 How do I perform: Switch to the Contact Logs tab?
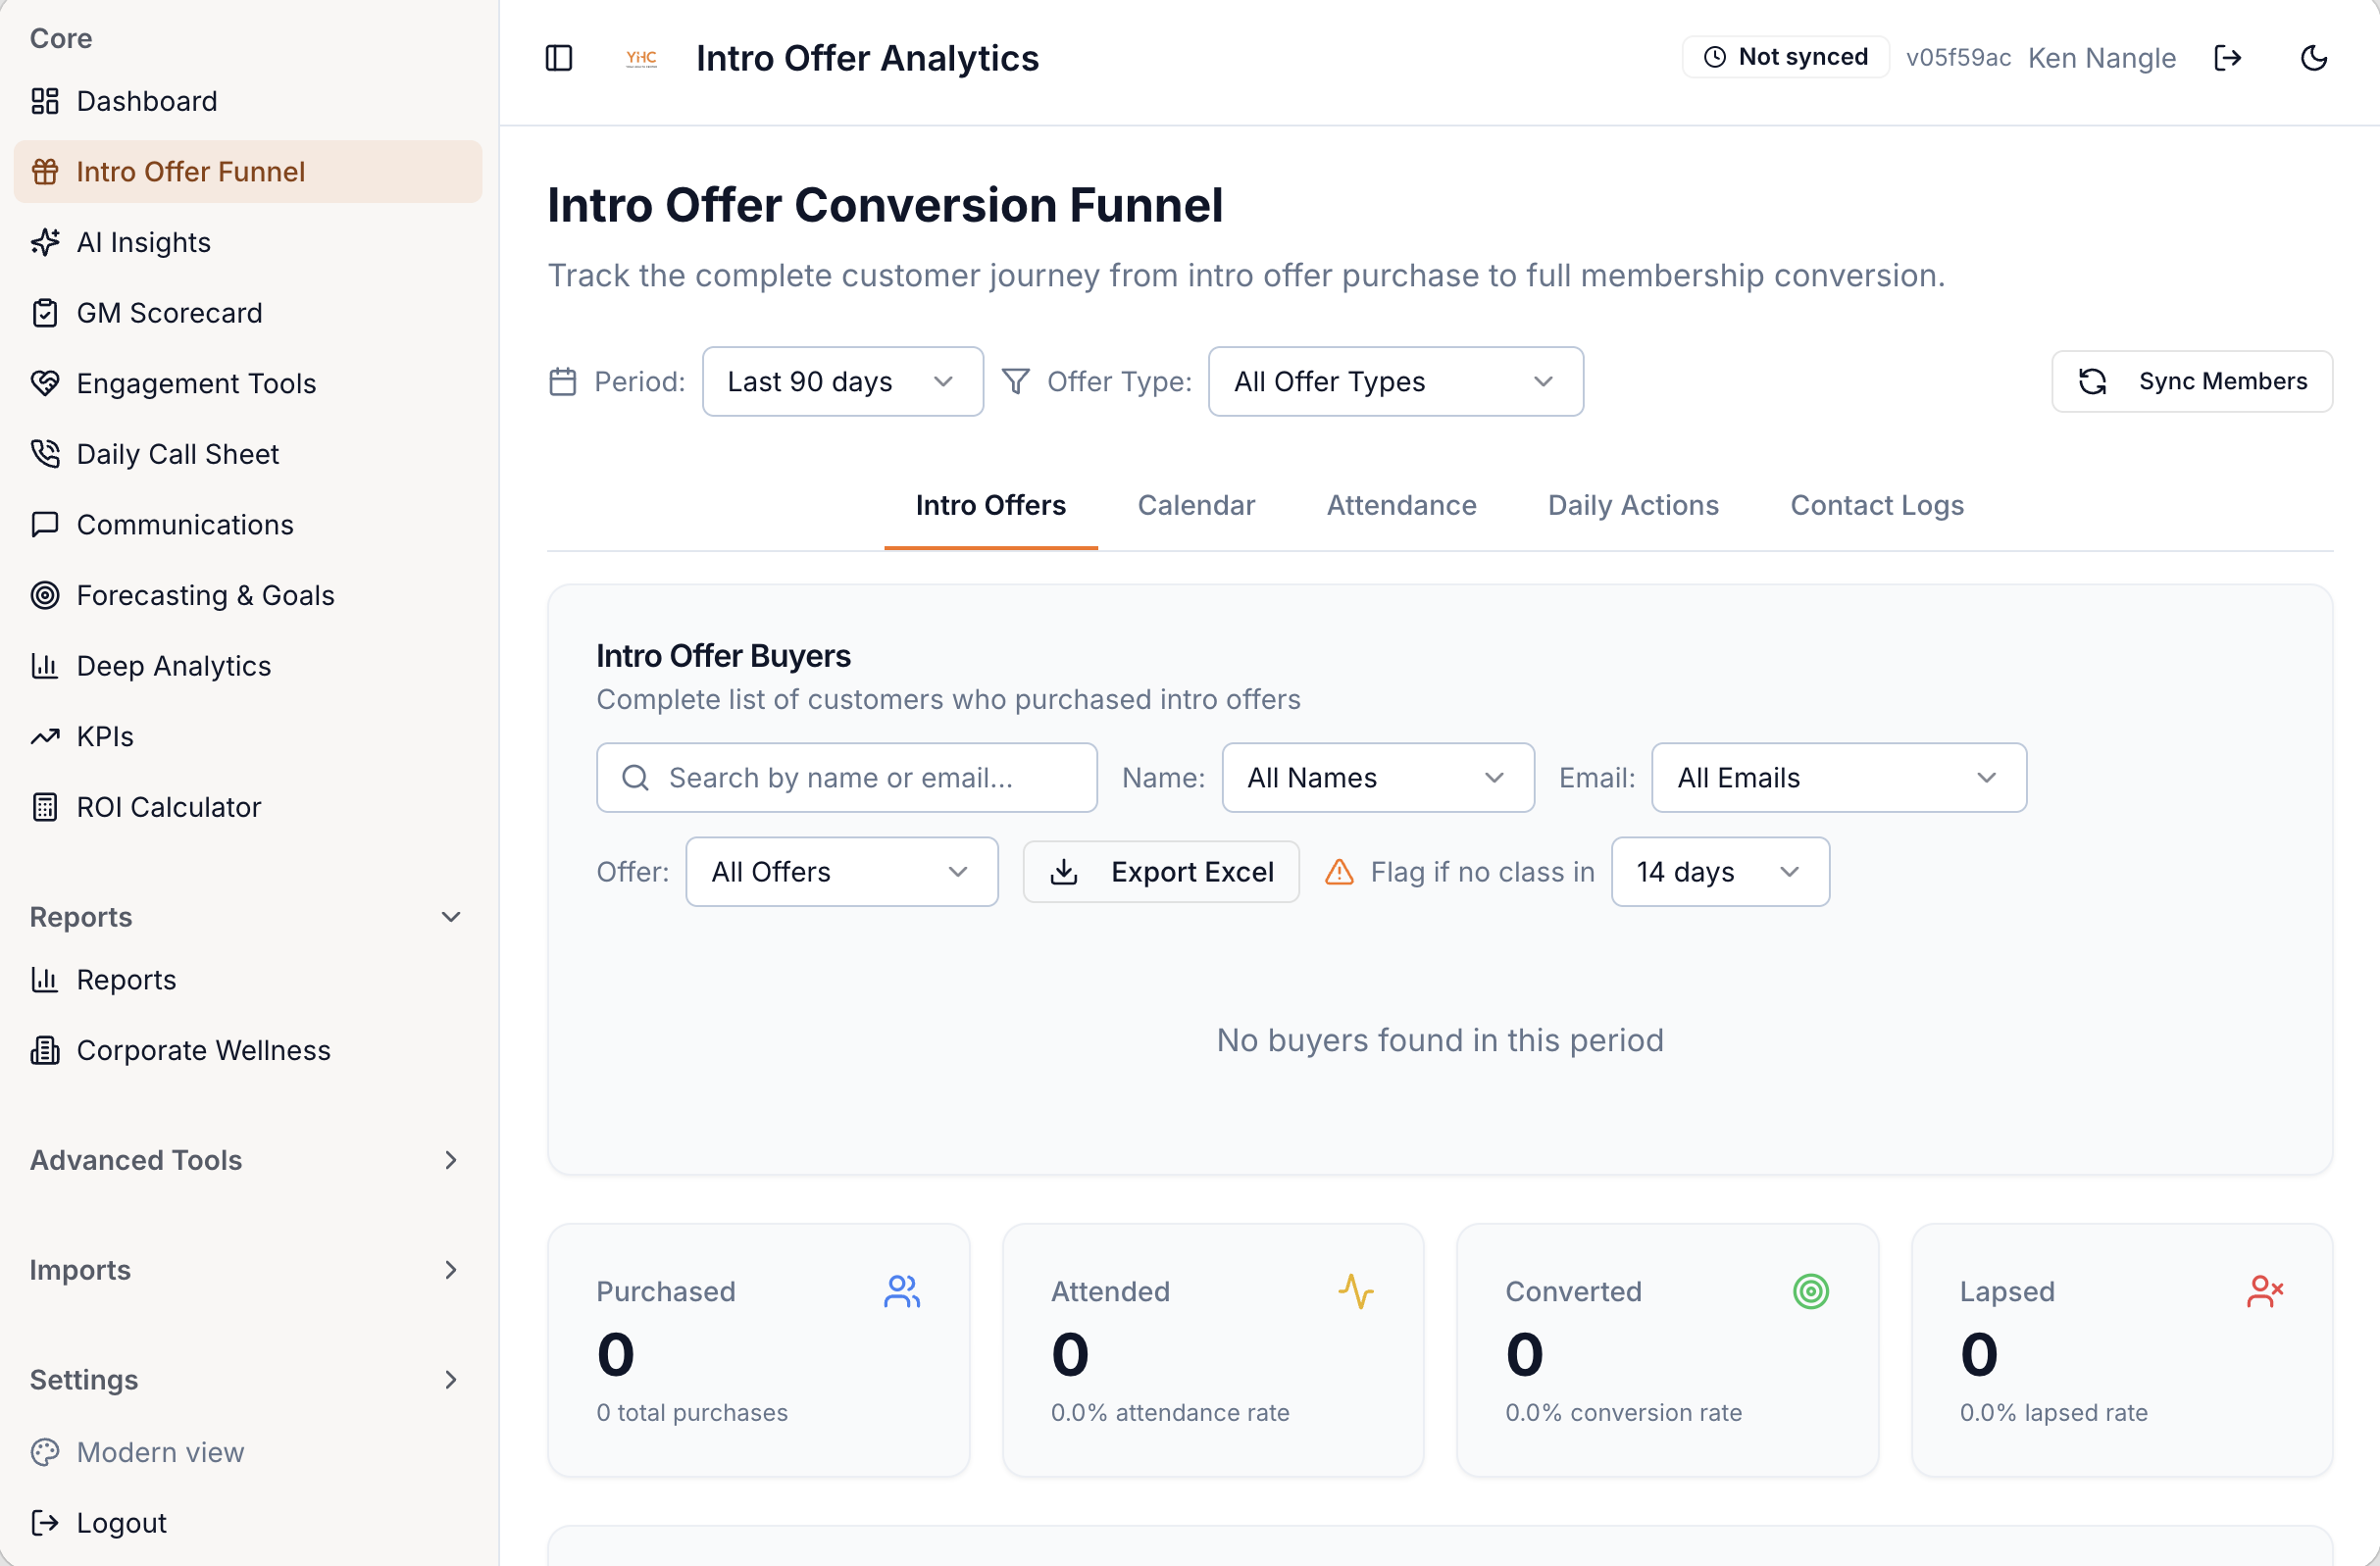click(x=1877, y=505)
